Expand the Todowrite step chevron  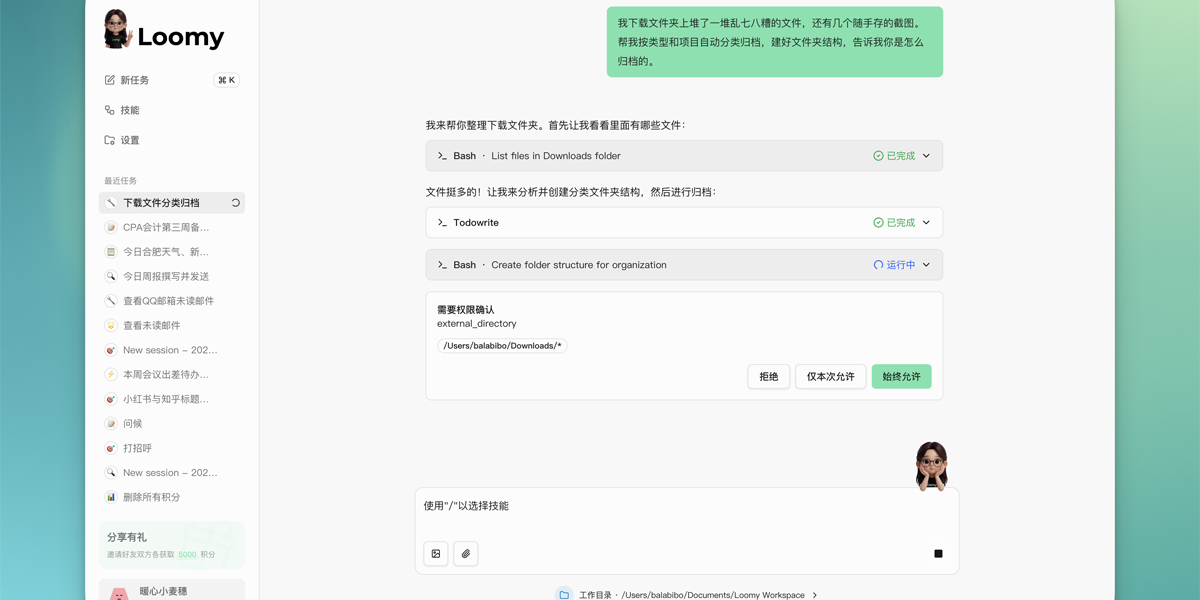[926, 223]
